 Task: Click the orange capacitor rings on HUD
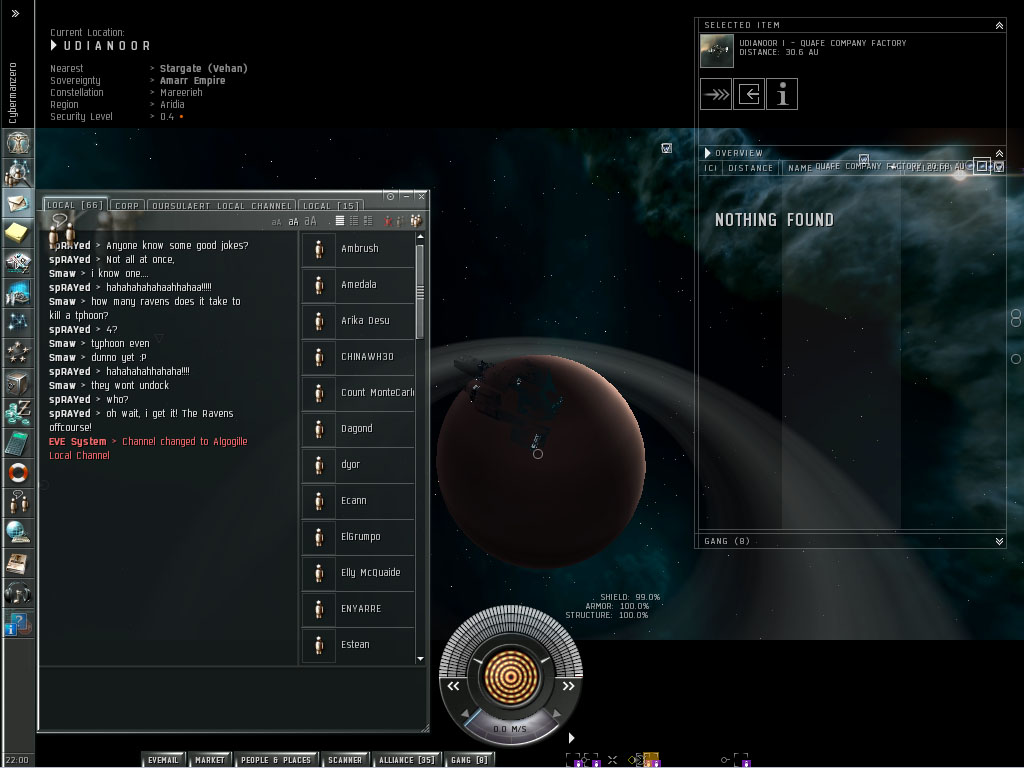(x=511, y=676)
